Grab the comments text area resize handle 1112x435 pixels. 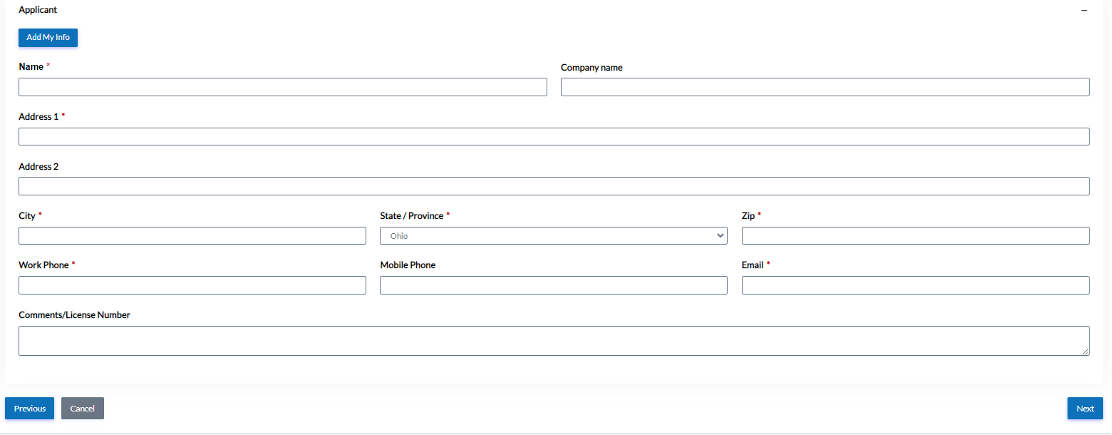pos(1085,351)
